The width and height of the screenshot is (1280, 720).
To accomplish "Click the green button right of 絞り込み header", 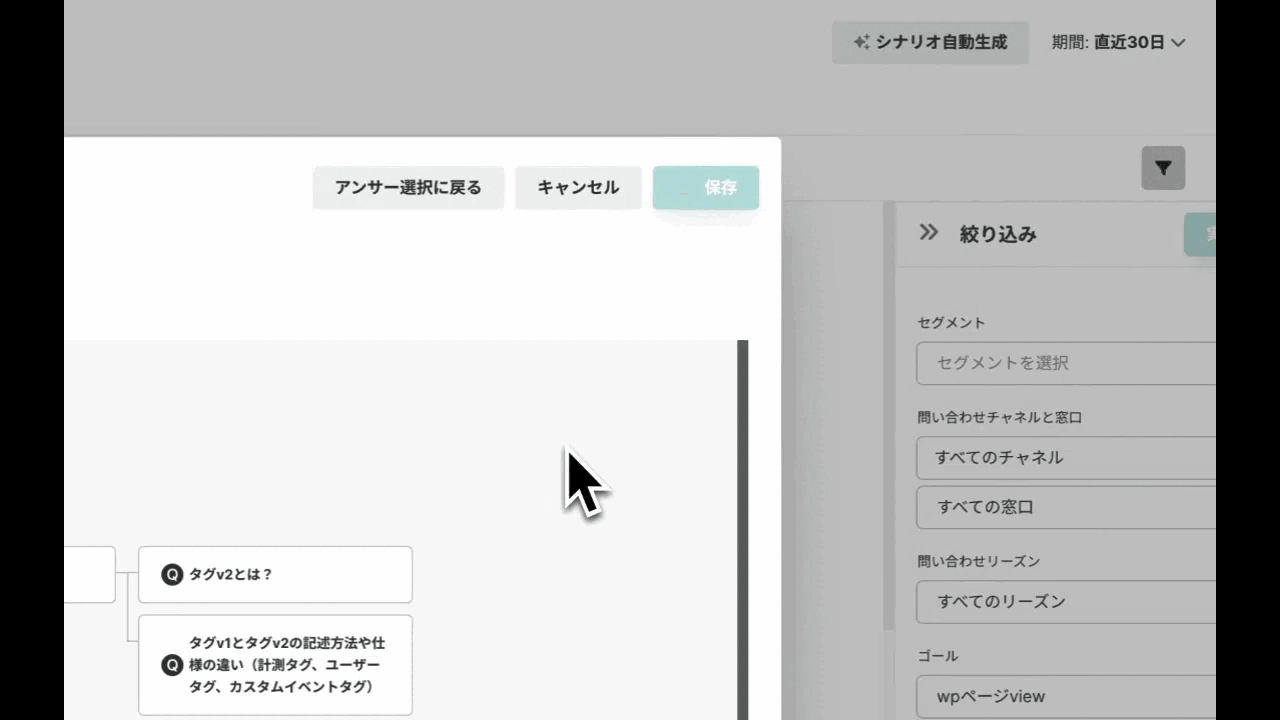I will [1200, 235].
